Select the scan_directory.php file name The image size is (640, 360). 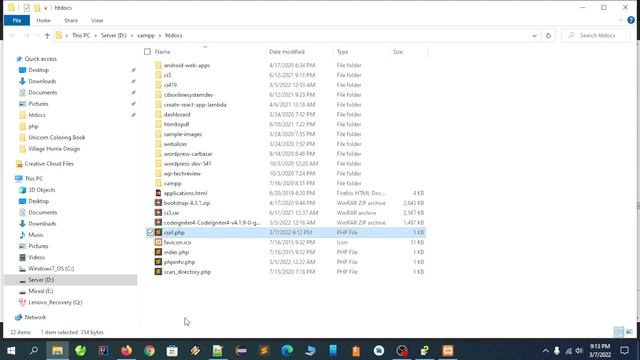[187, 272]
